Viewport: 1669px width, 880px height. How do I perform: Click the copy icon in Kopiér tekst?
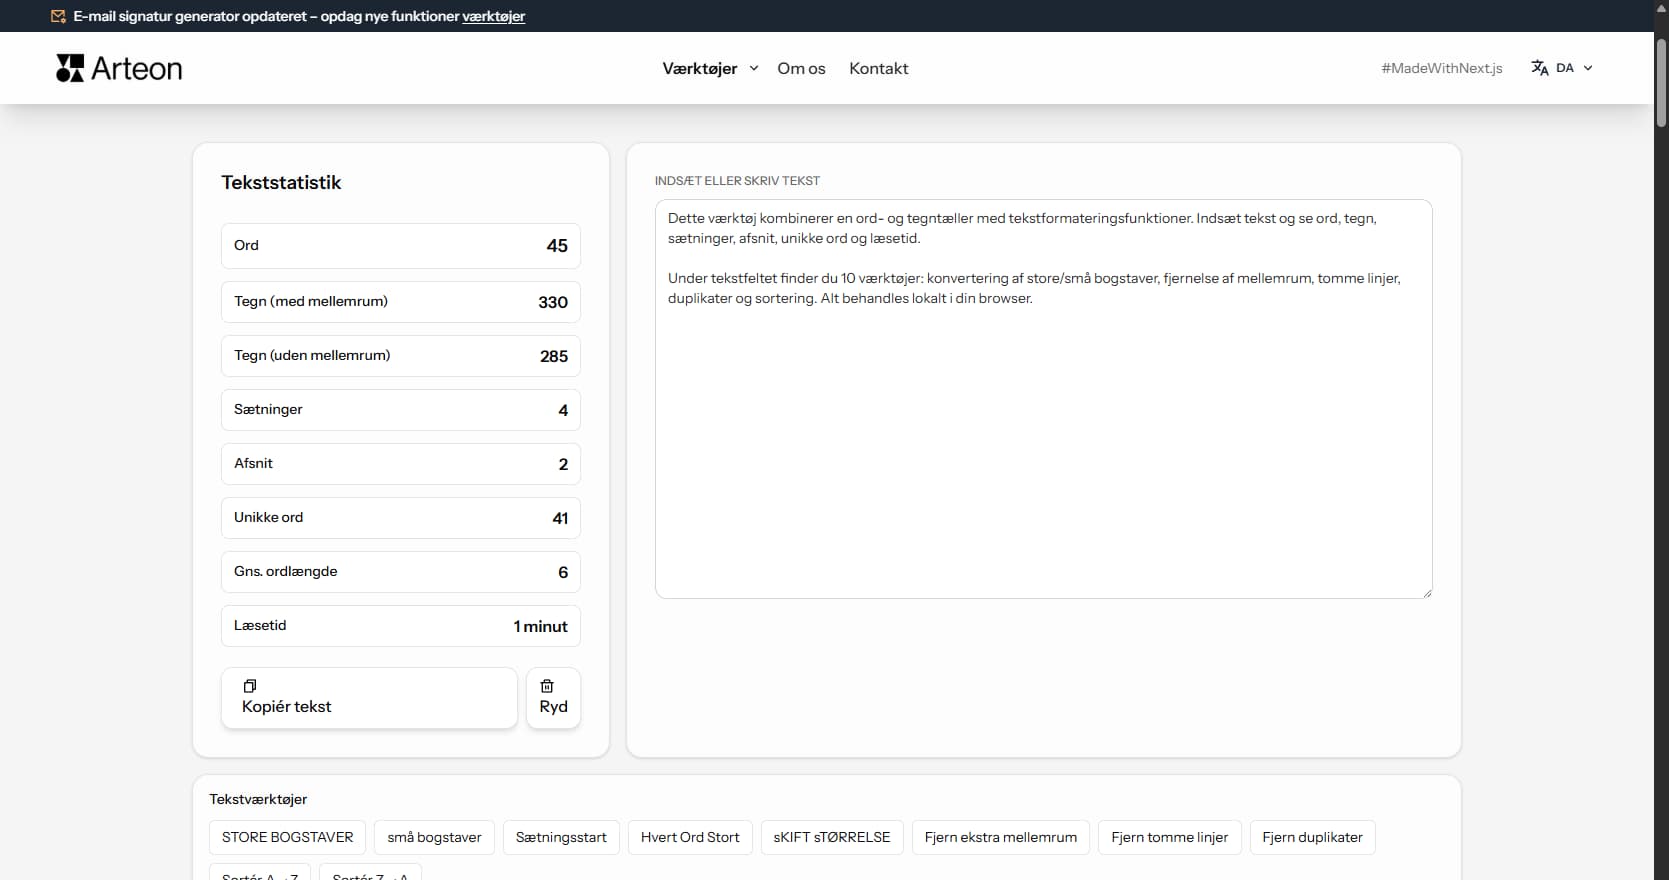(x=250, y=686)
